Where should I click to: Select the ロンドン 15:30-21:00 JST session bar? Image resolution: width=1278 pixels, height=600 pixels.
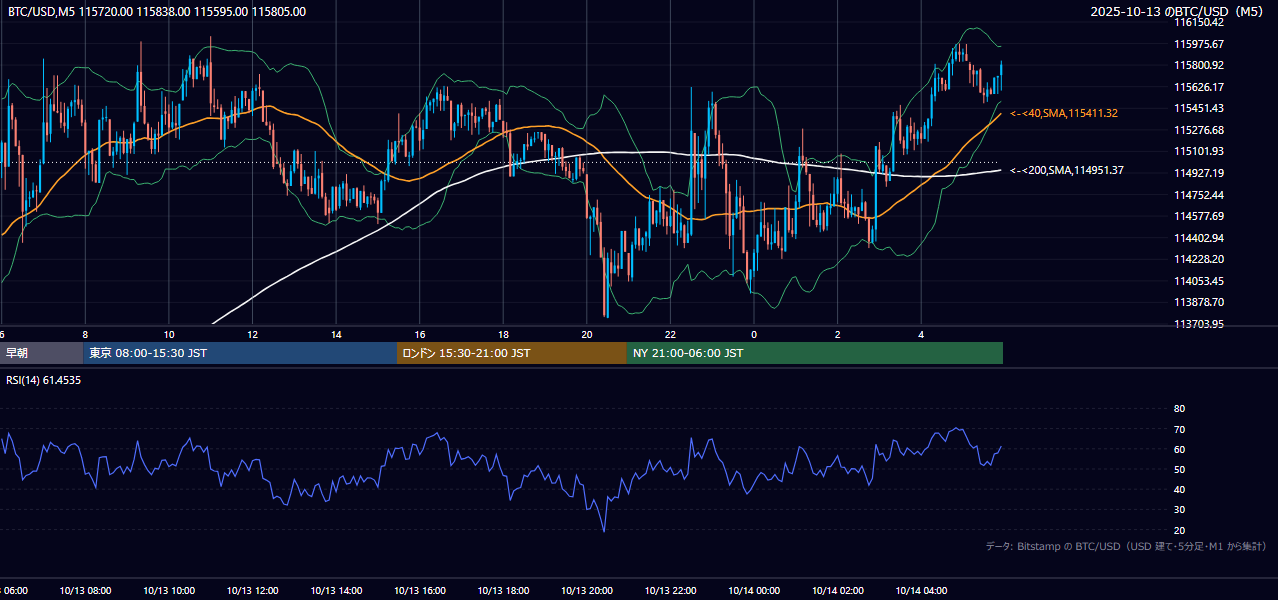point(512,353)
